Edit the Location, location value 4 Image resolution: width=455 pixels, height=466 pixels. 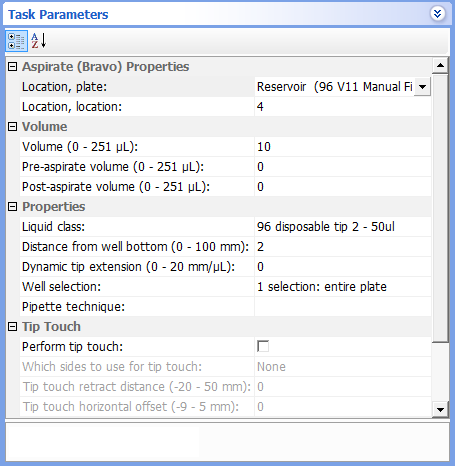[343, 107]
